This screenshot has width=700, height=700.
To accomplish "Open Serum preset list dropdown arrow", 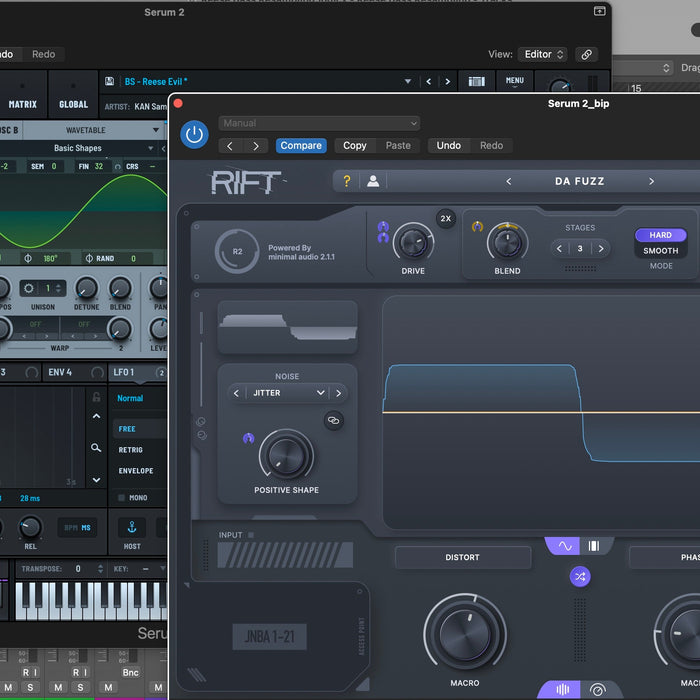I will point(408,81).
